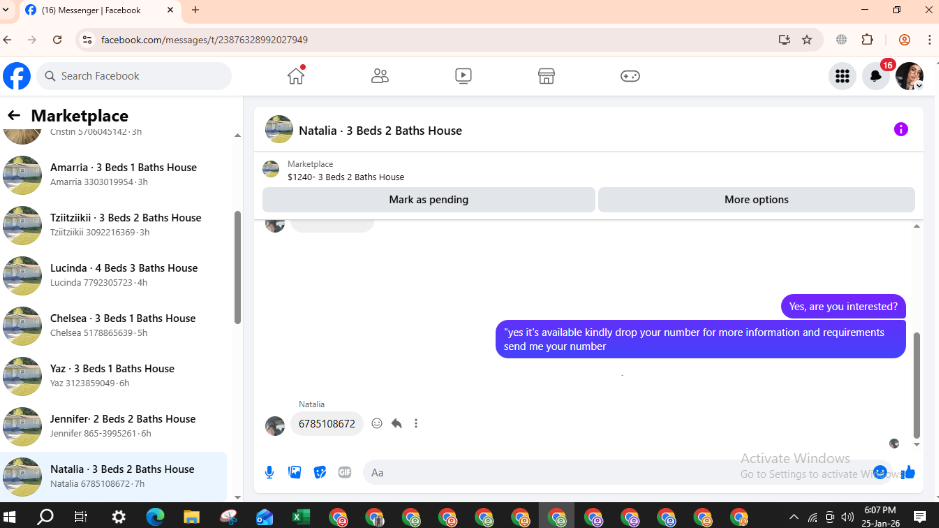Open Yaz 3 Beds 1 Baths conversation
The image size is (939, 528).
pyautogui.click(x=114, y=376)
